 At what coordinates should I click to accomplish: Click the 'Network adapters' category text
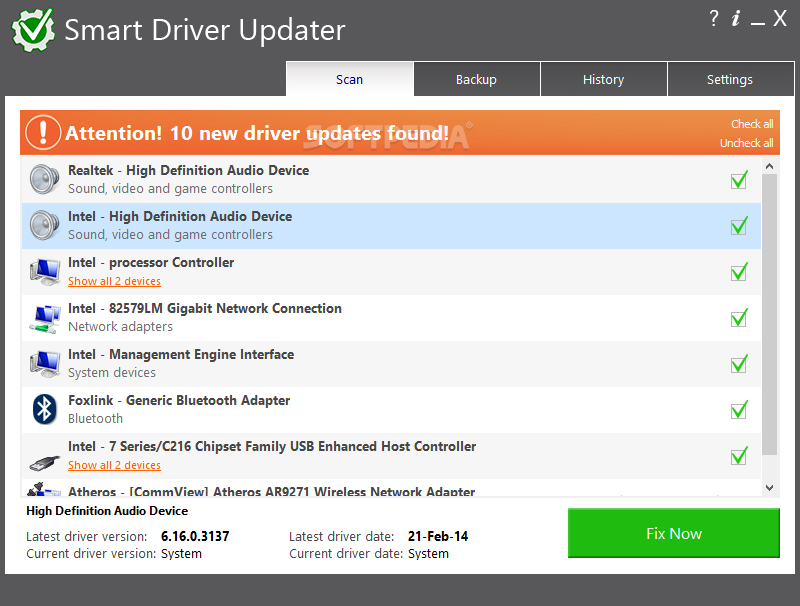(120, 326)
